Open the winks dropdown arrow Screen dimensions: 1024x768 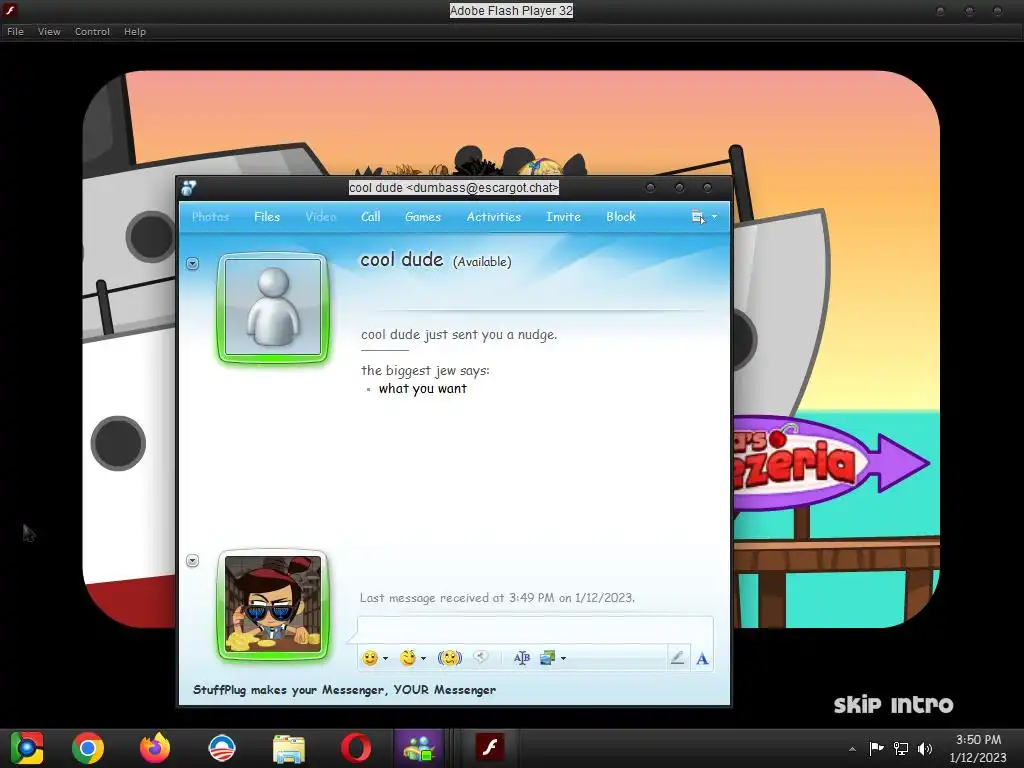[423, 658]
